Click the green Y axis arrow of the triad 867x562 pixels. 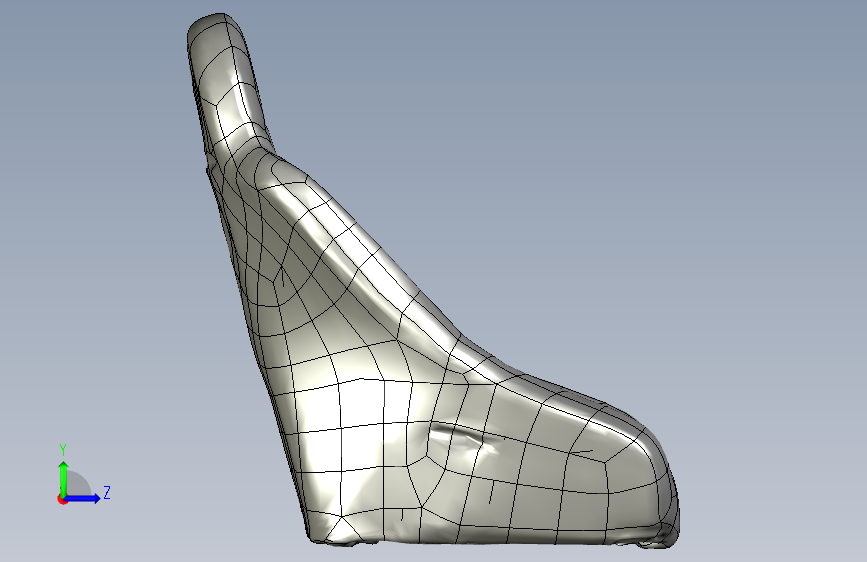tap(64, 478)
